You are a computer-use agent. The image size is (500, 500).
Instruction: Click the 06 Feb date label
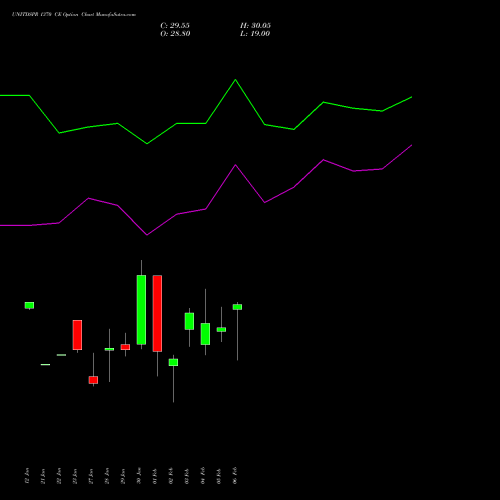tap(235, 476)
